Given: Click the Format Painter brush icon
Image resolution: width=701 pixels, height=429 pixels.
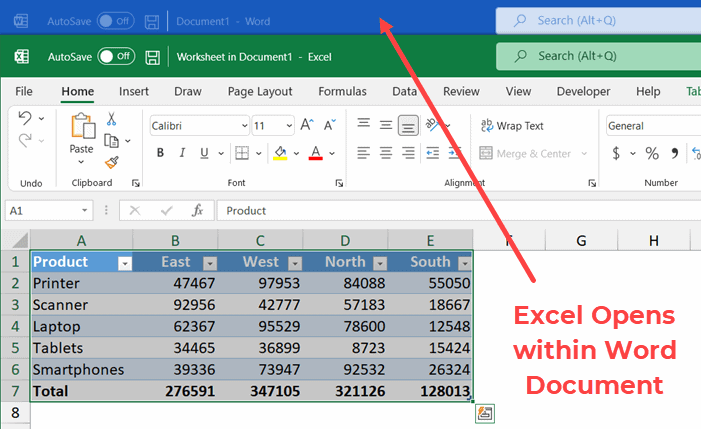Looking at the screenshot, I should point(112,162).
